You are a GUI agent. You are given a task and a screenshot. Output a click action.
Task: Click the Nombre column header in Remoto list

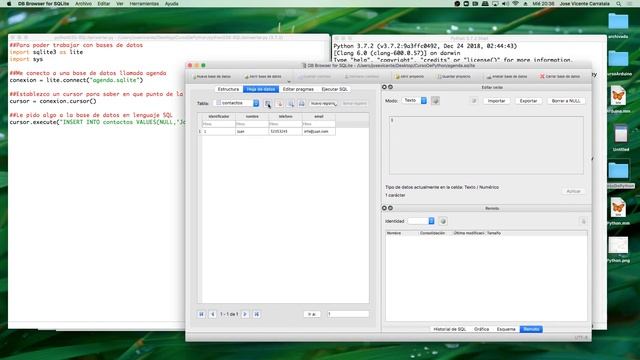(402, 233)
